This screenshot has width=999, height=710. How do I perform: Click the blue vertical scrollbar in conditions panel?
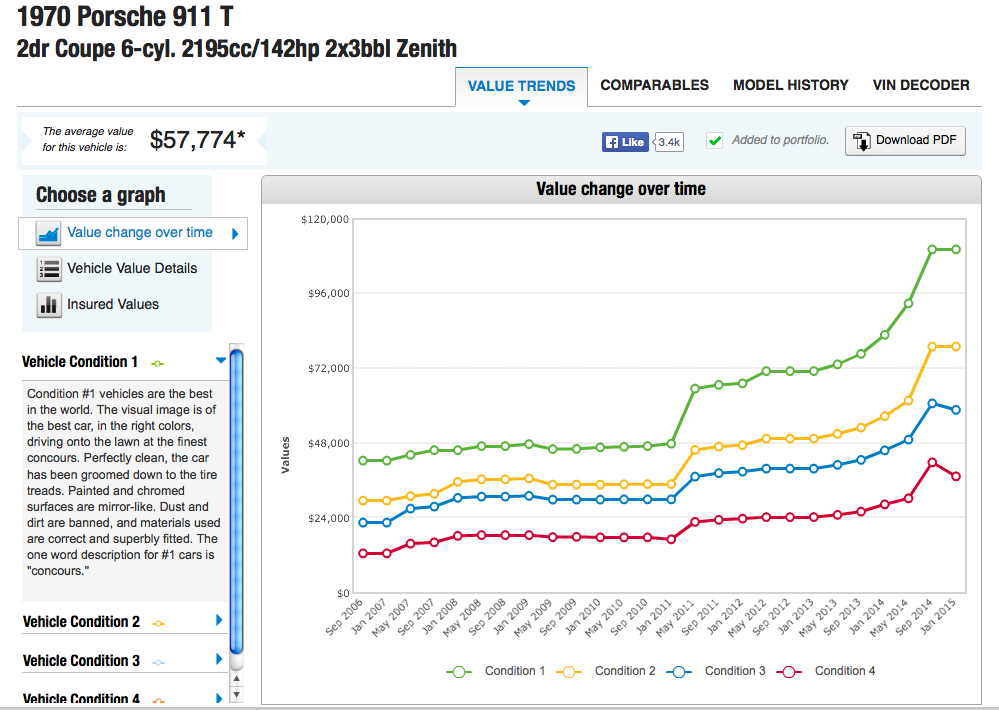pyautogui.click(x=236, y=500)
